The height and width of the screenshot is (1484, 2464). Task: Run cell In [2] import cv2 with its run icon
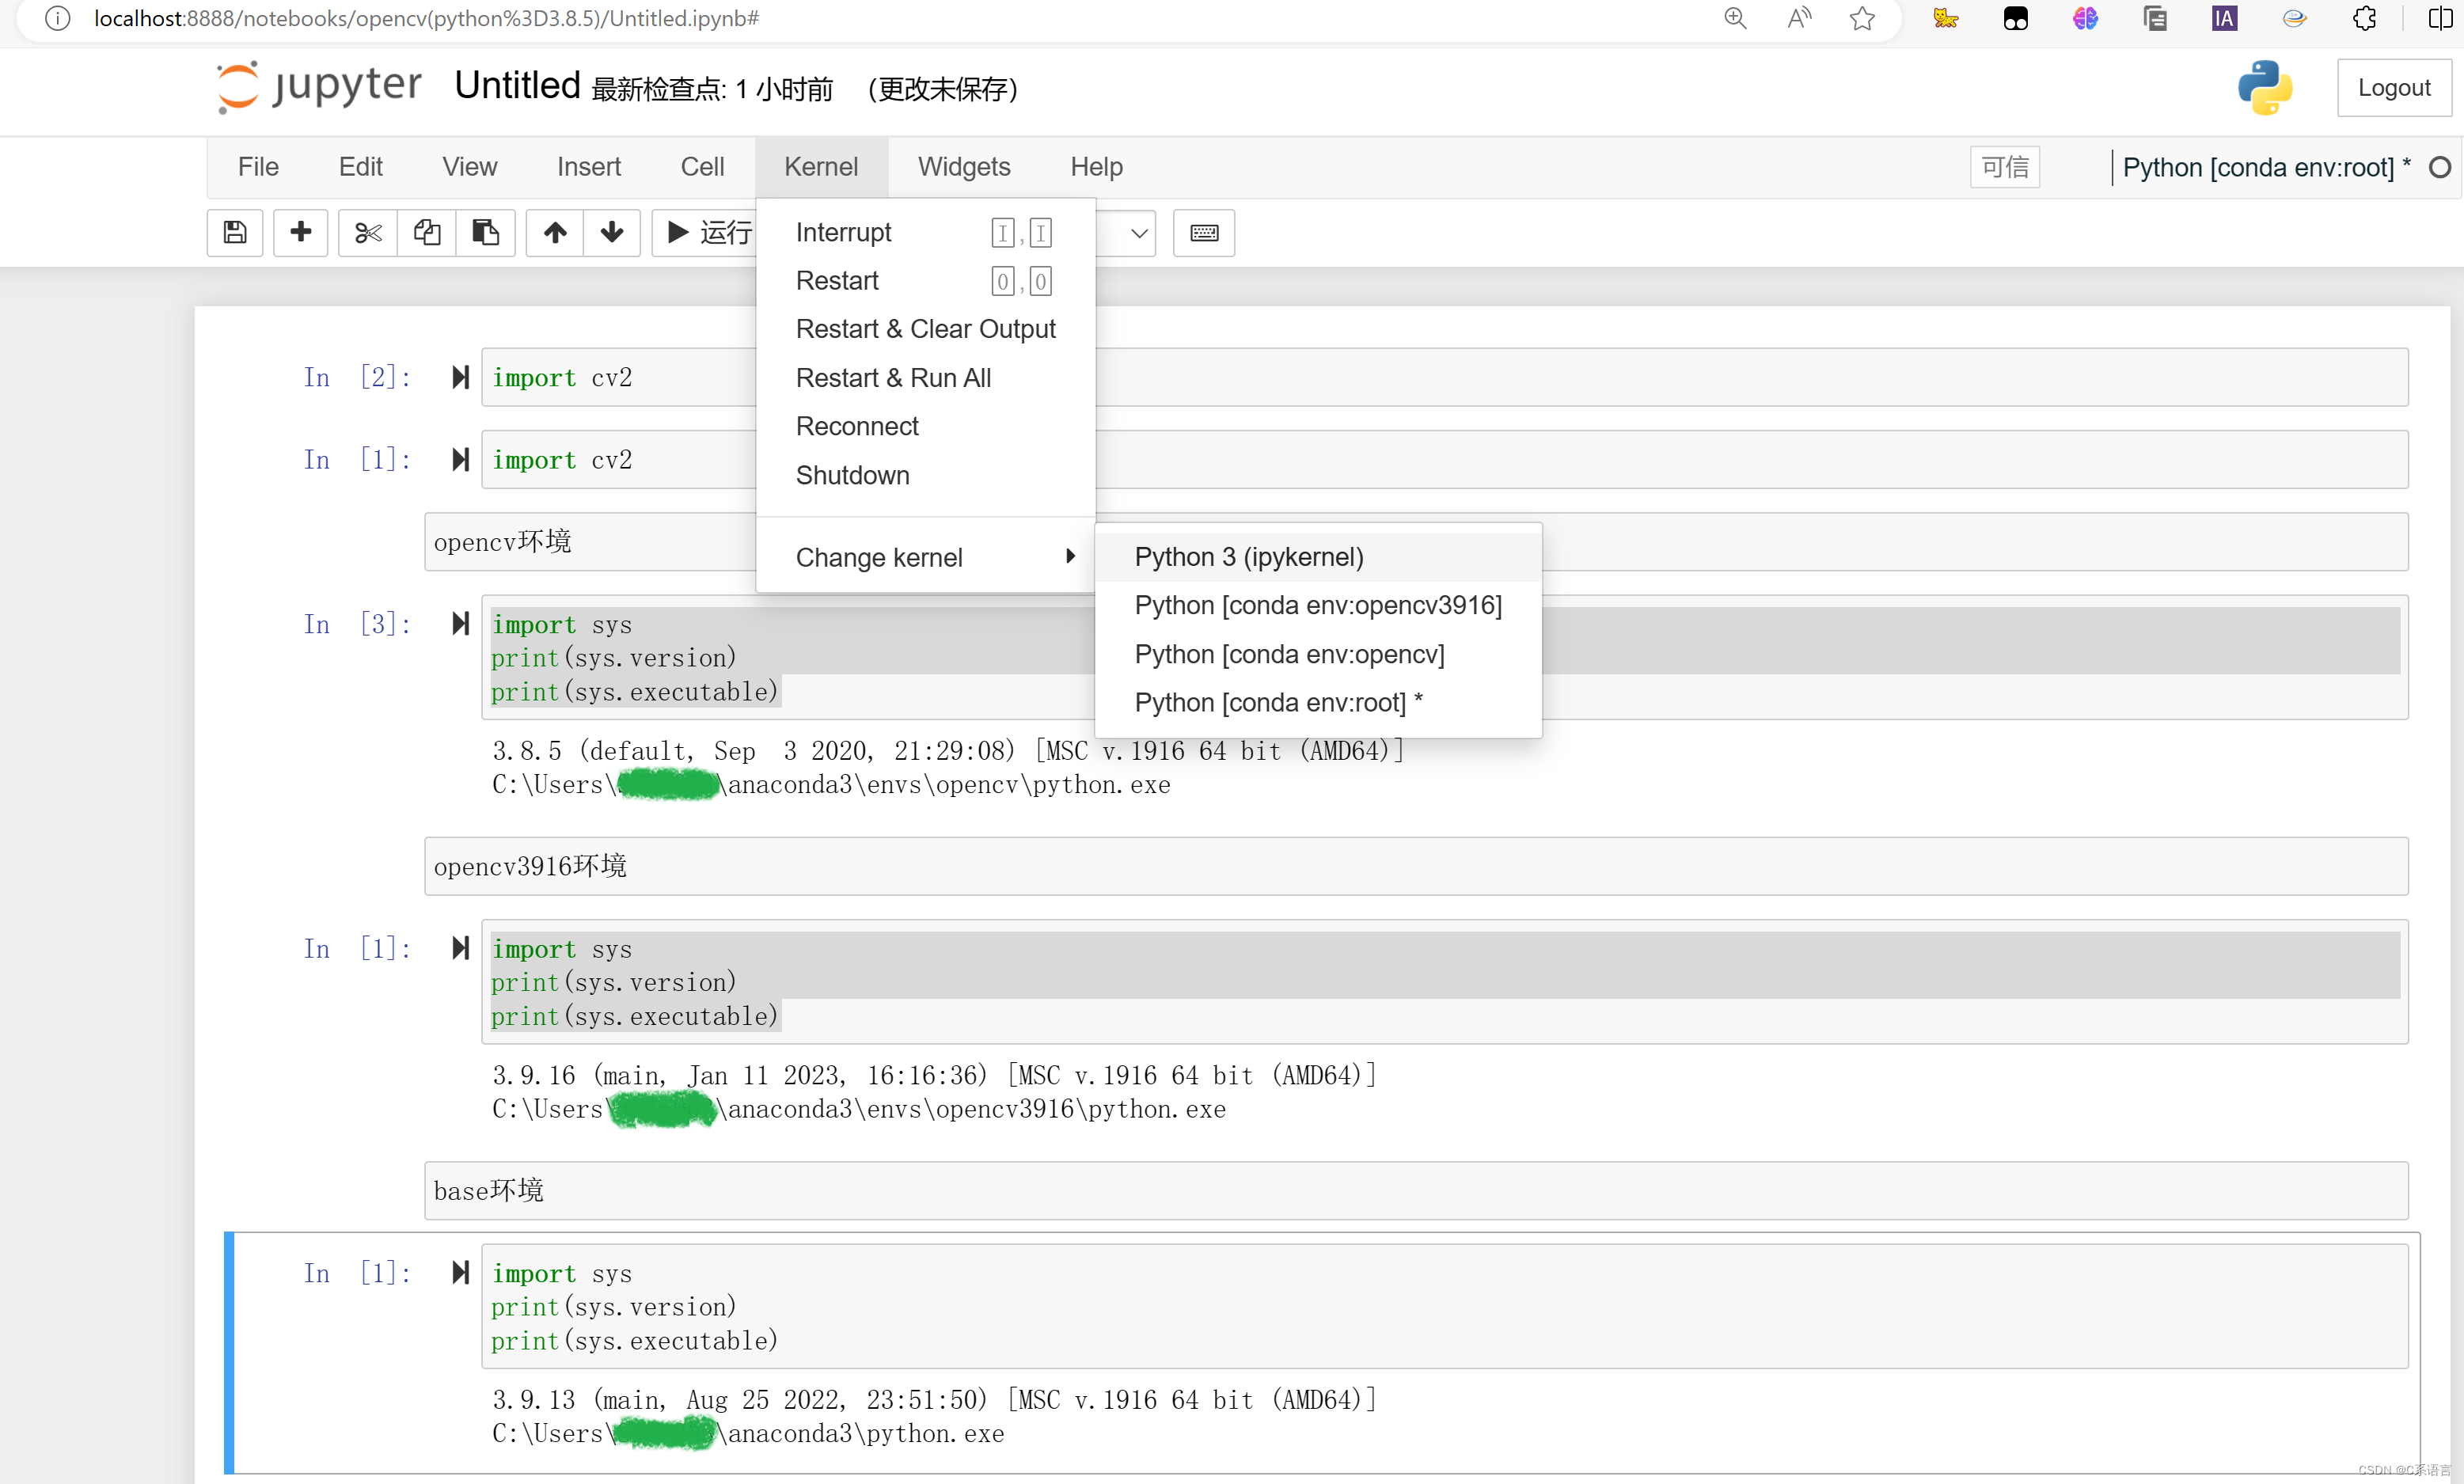[460, 378]
